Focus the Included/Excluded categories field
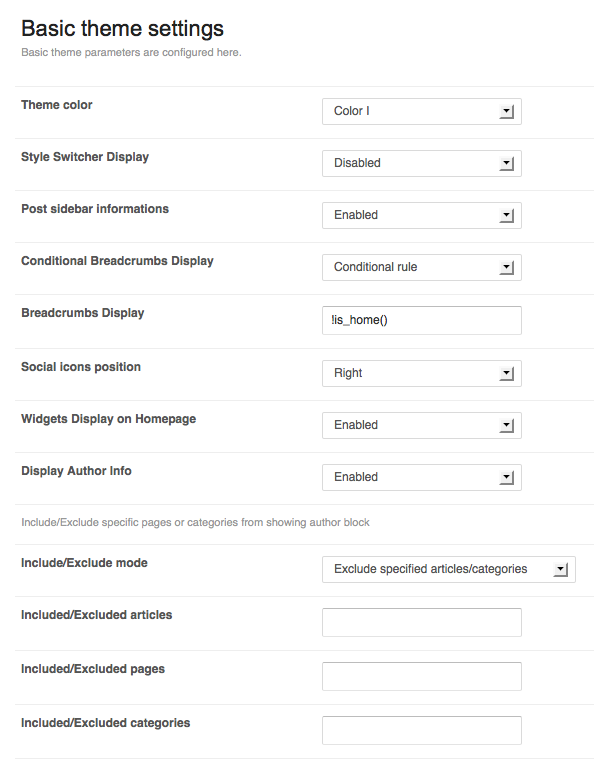This screenshot has height=769, width=594. pyautogui.click(x=421, y=730)
